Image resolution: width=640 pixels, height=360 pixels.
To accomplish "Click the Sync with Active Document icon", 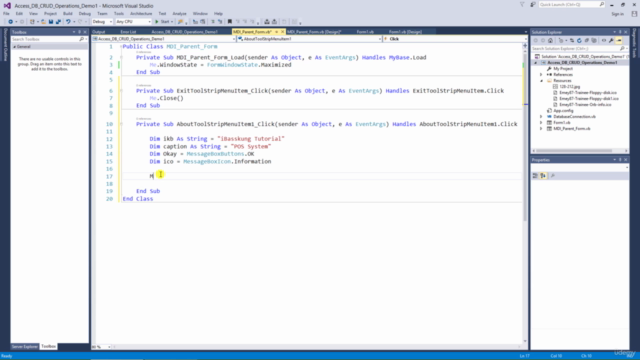I will tap(572, 40).
